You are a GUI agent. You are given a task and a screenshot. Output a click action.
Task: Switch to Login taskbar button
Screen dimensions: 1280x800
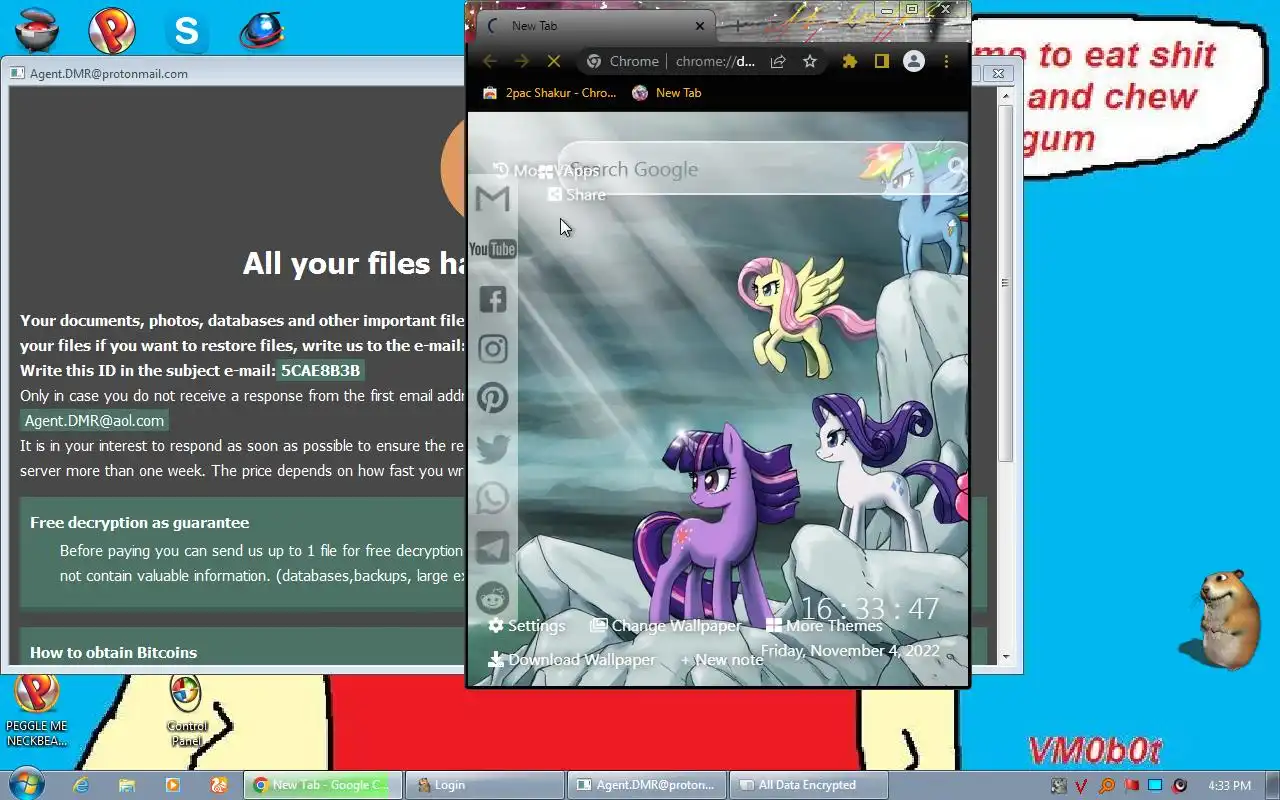pyautogui.click(x=485, y=785)
